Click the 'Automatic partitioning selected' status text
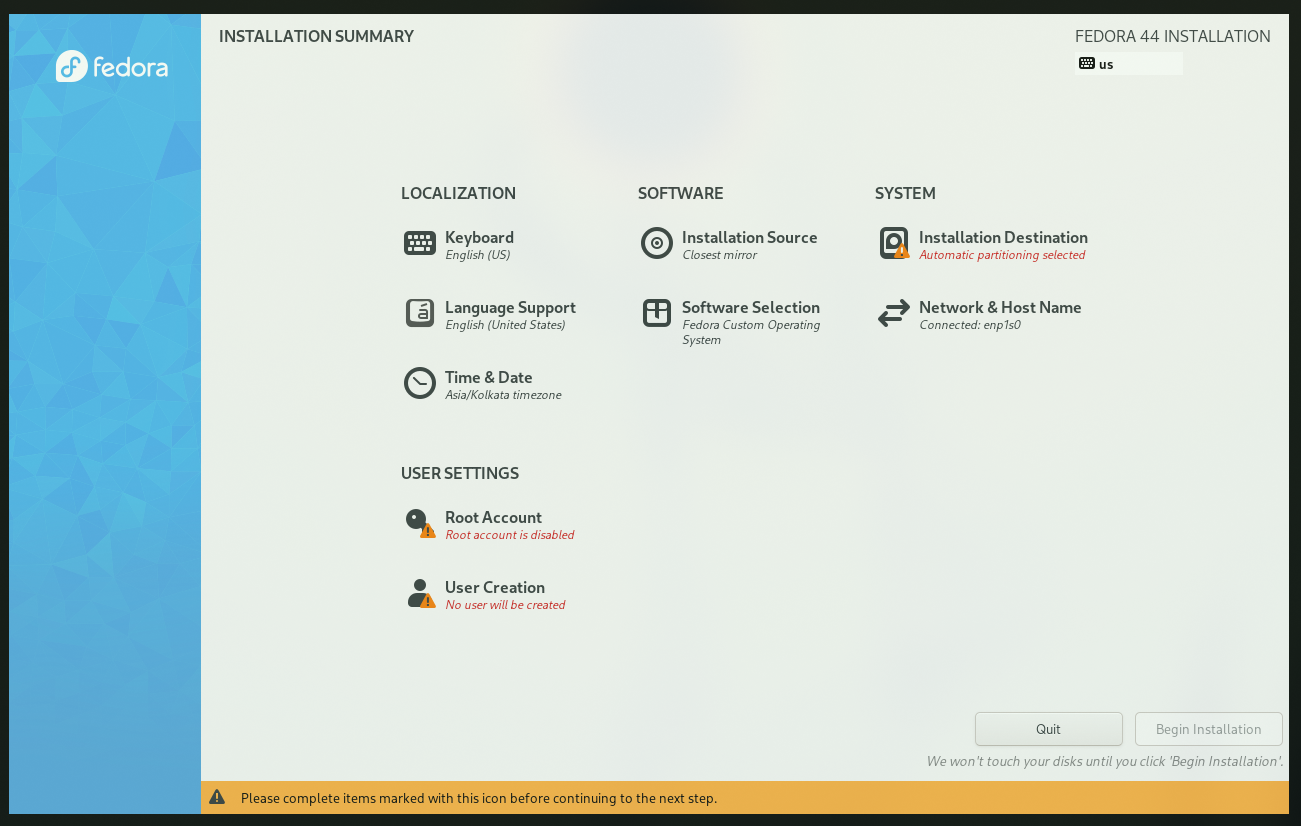Image resolution: width=1301 pixels, height=826 pixels. click(1002, 255)
